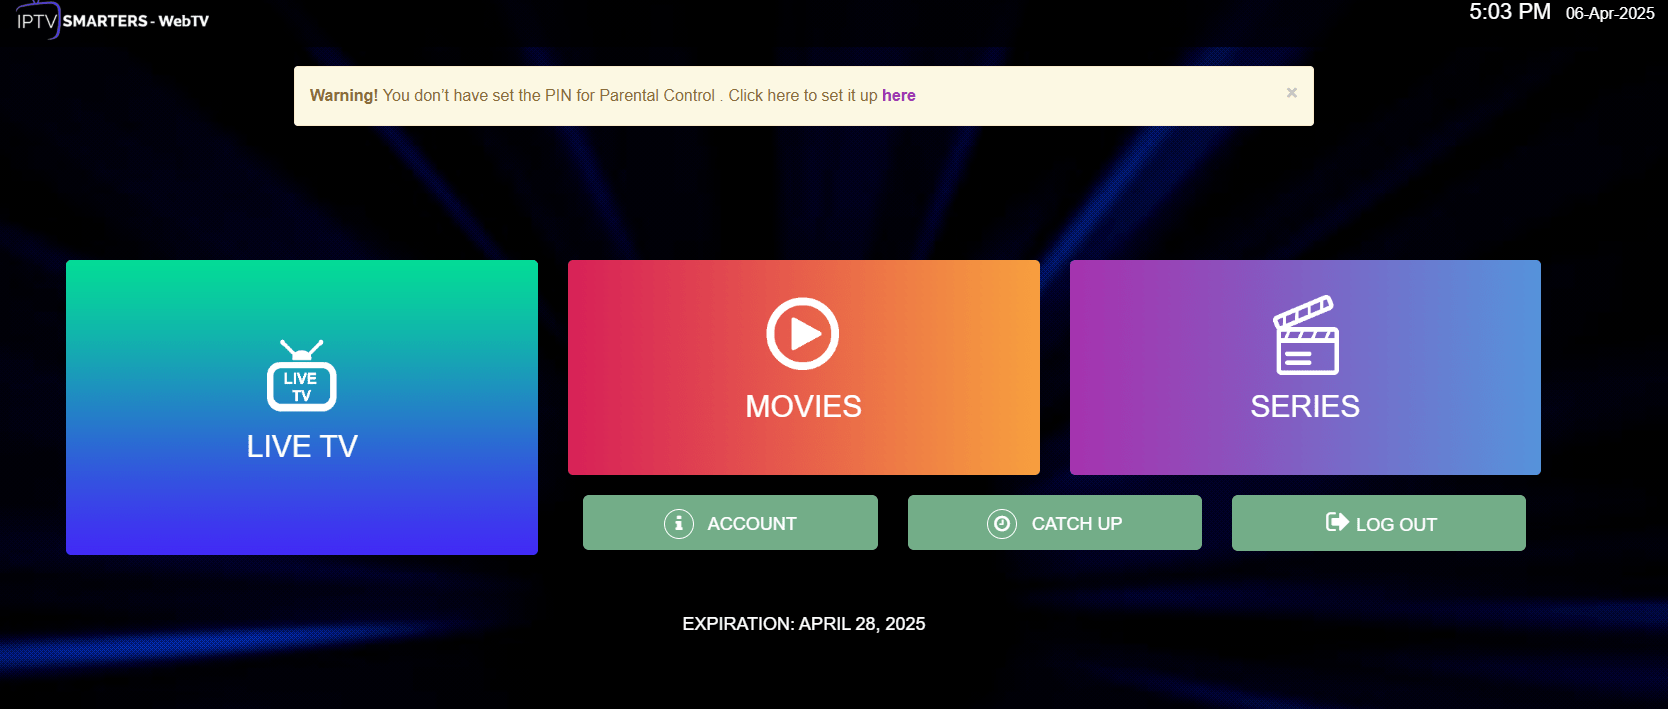Open the 'LIVE TV' text label

(302, 446)
